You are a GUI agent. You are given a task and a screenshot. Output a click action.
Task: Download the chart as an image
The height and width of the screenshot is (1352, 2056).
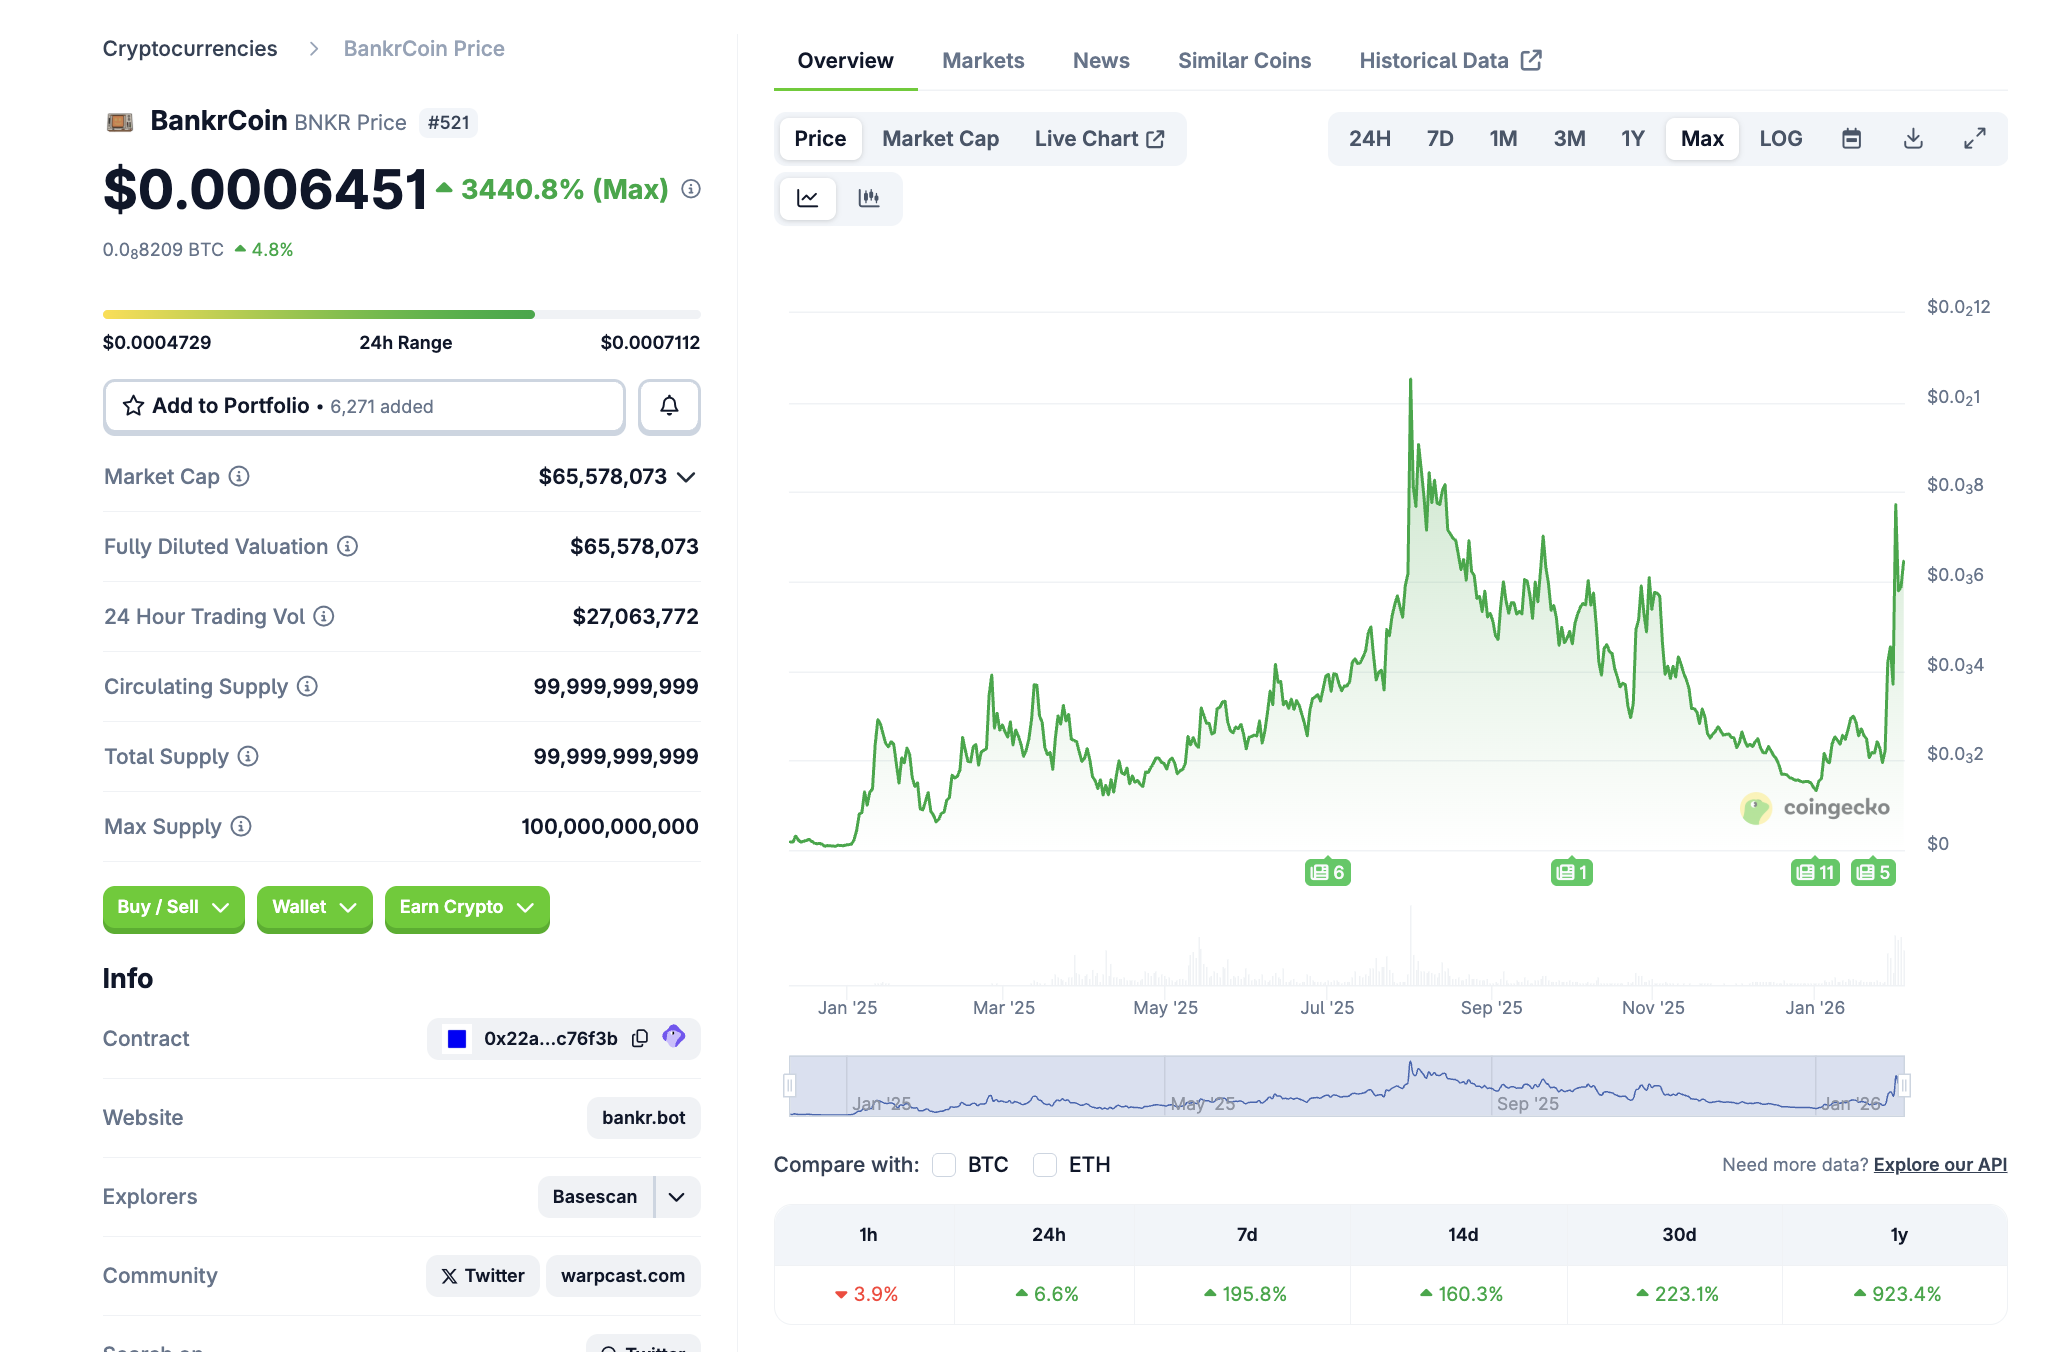click(x=1913, y=138)
